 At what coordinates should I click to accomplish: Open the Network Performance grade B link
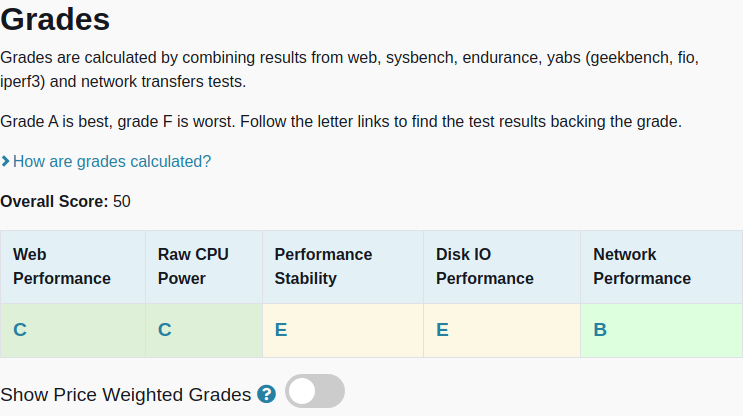[600, 330]
